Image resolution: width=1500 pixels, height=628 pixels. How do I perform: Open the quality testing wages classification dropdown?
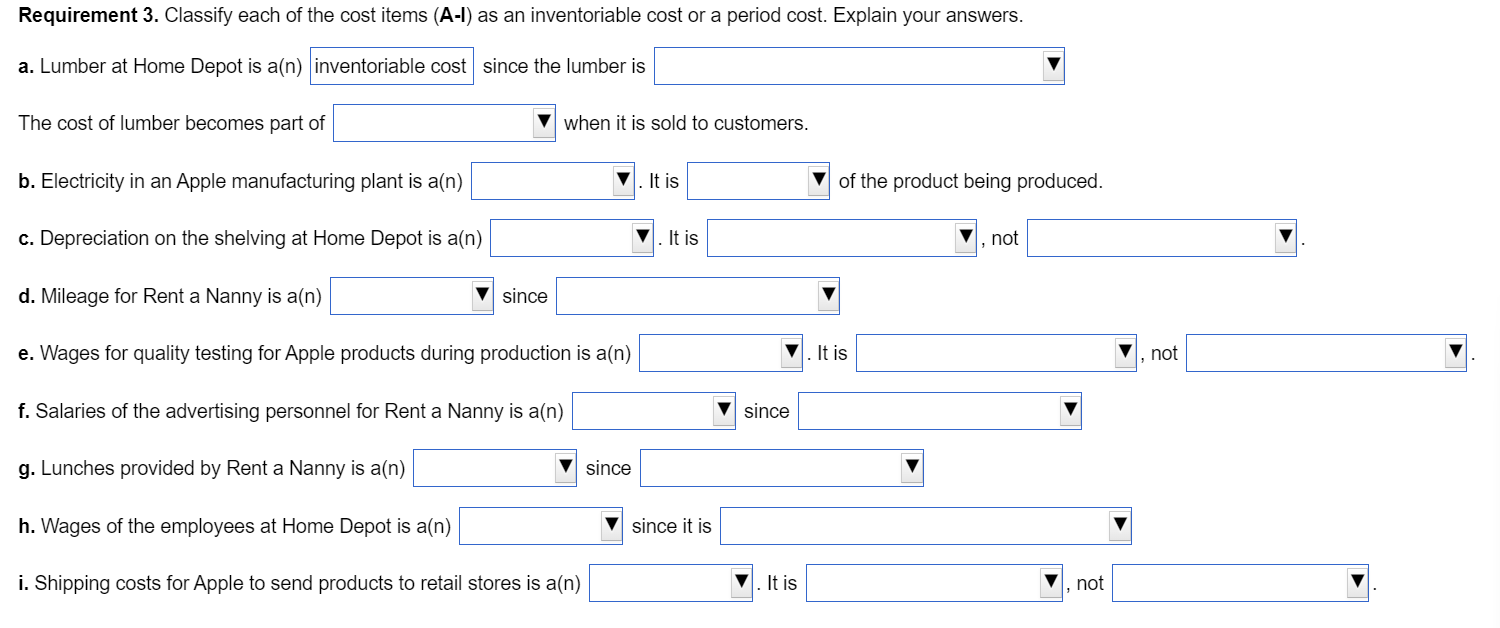tap(789, 352)
